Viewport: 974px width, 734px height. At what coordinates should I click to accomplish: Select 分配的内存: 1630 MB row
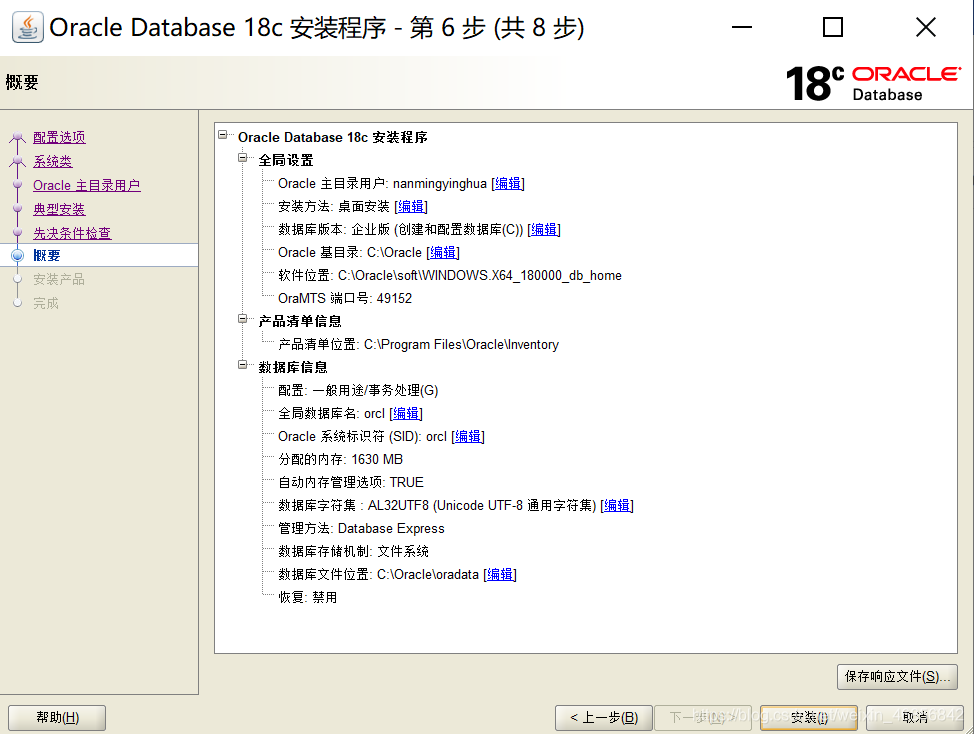tap(340, 460)
